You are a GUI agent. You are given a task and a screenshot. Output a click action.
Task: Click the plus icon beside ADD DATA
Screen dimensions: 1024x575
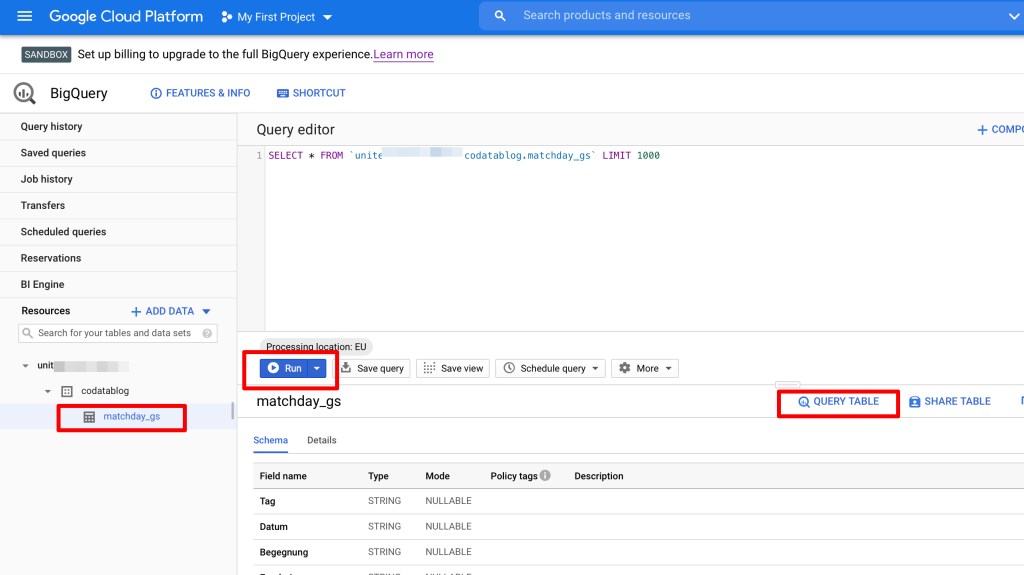click(136, 312)
